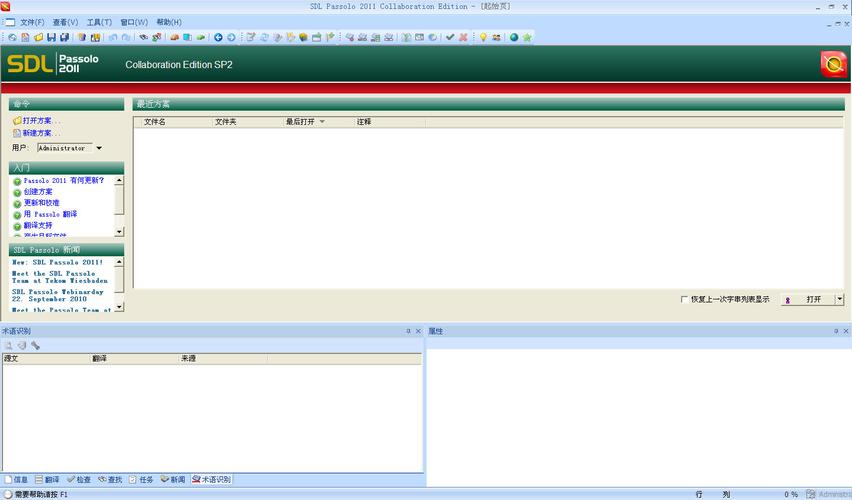Screen dimensions: 852x500
Task: Switch to the 新闻 tab
Action: [x=173, y=479]
